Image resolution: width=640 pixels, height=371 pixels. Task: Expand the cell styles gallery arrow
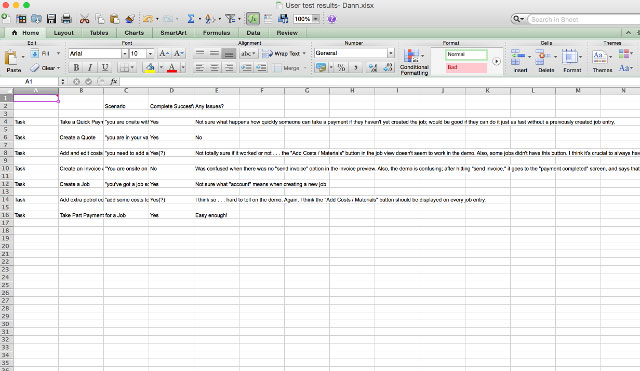pyautogui.click(x=496, y=62)
